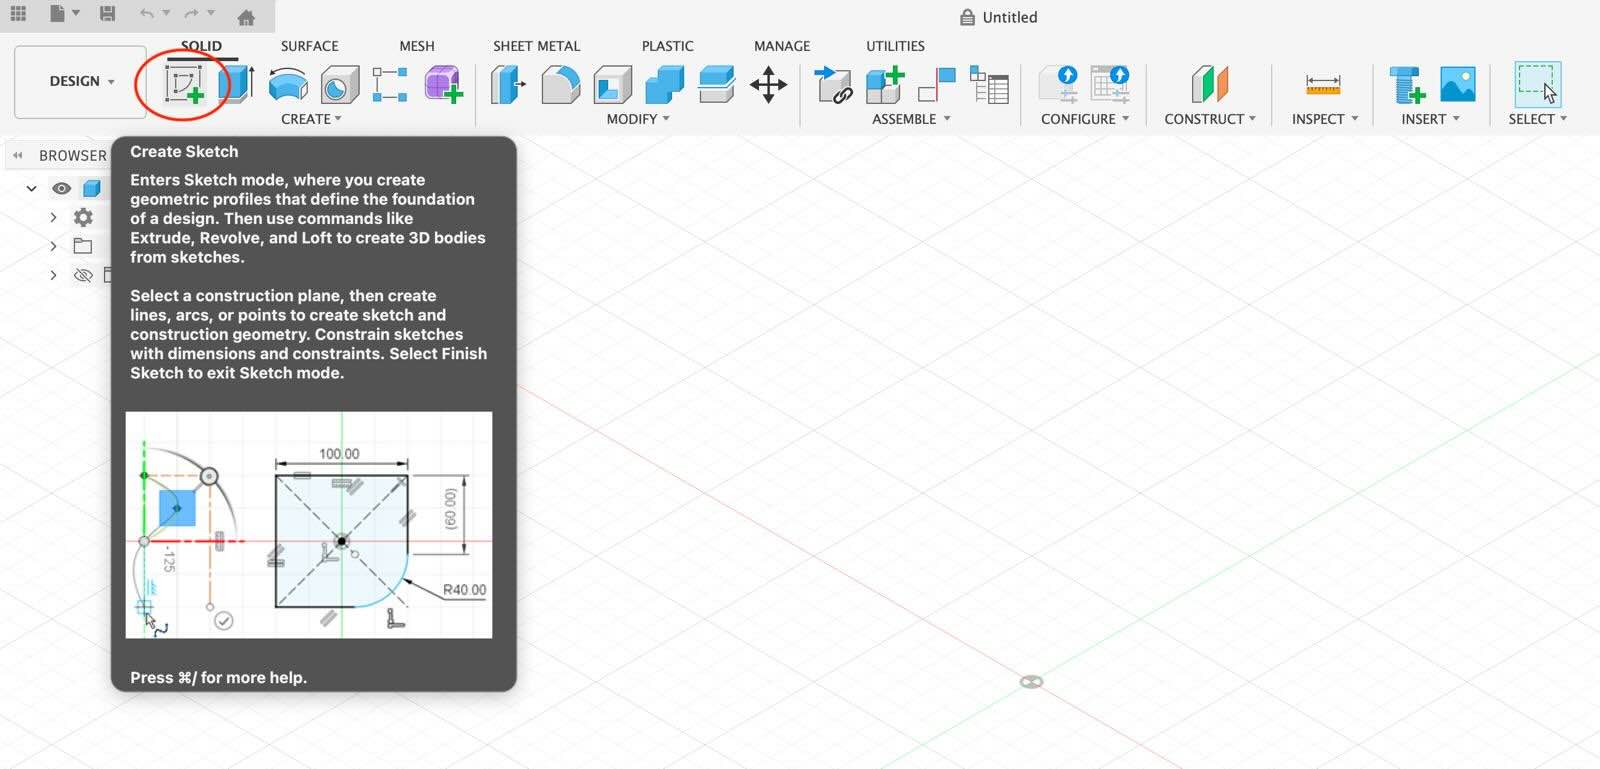
Task: Toggle the eye visibility of the root component
Action: (x=61, y=188)
